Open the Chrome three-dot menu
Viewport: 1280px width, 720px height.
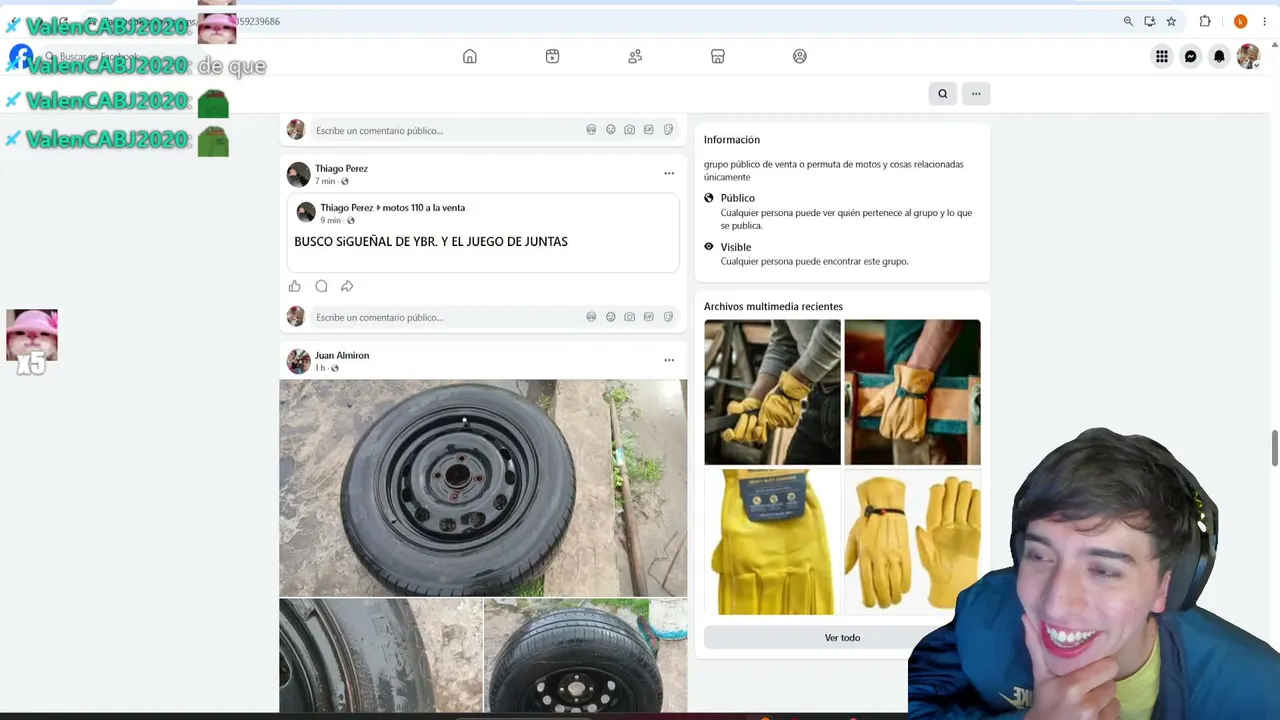click(x=1264, y=21)
